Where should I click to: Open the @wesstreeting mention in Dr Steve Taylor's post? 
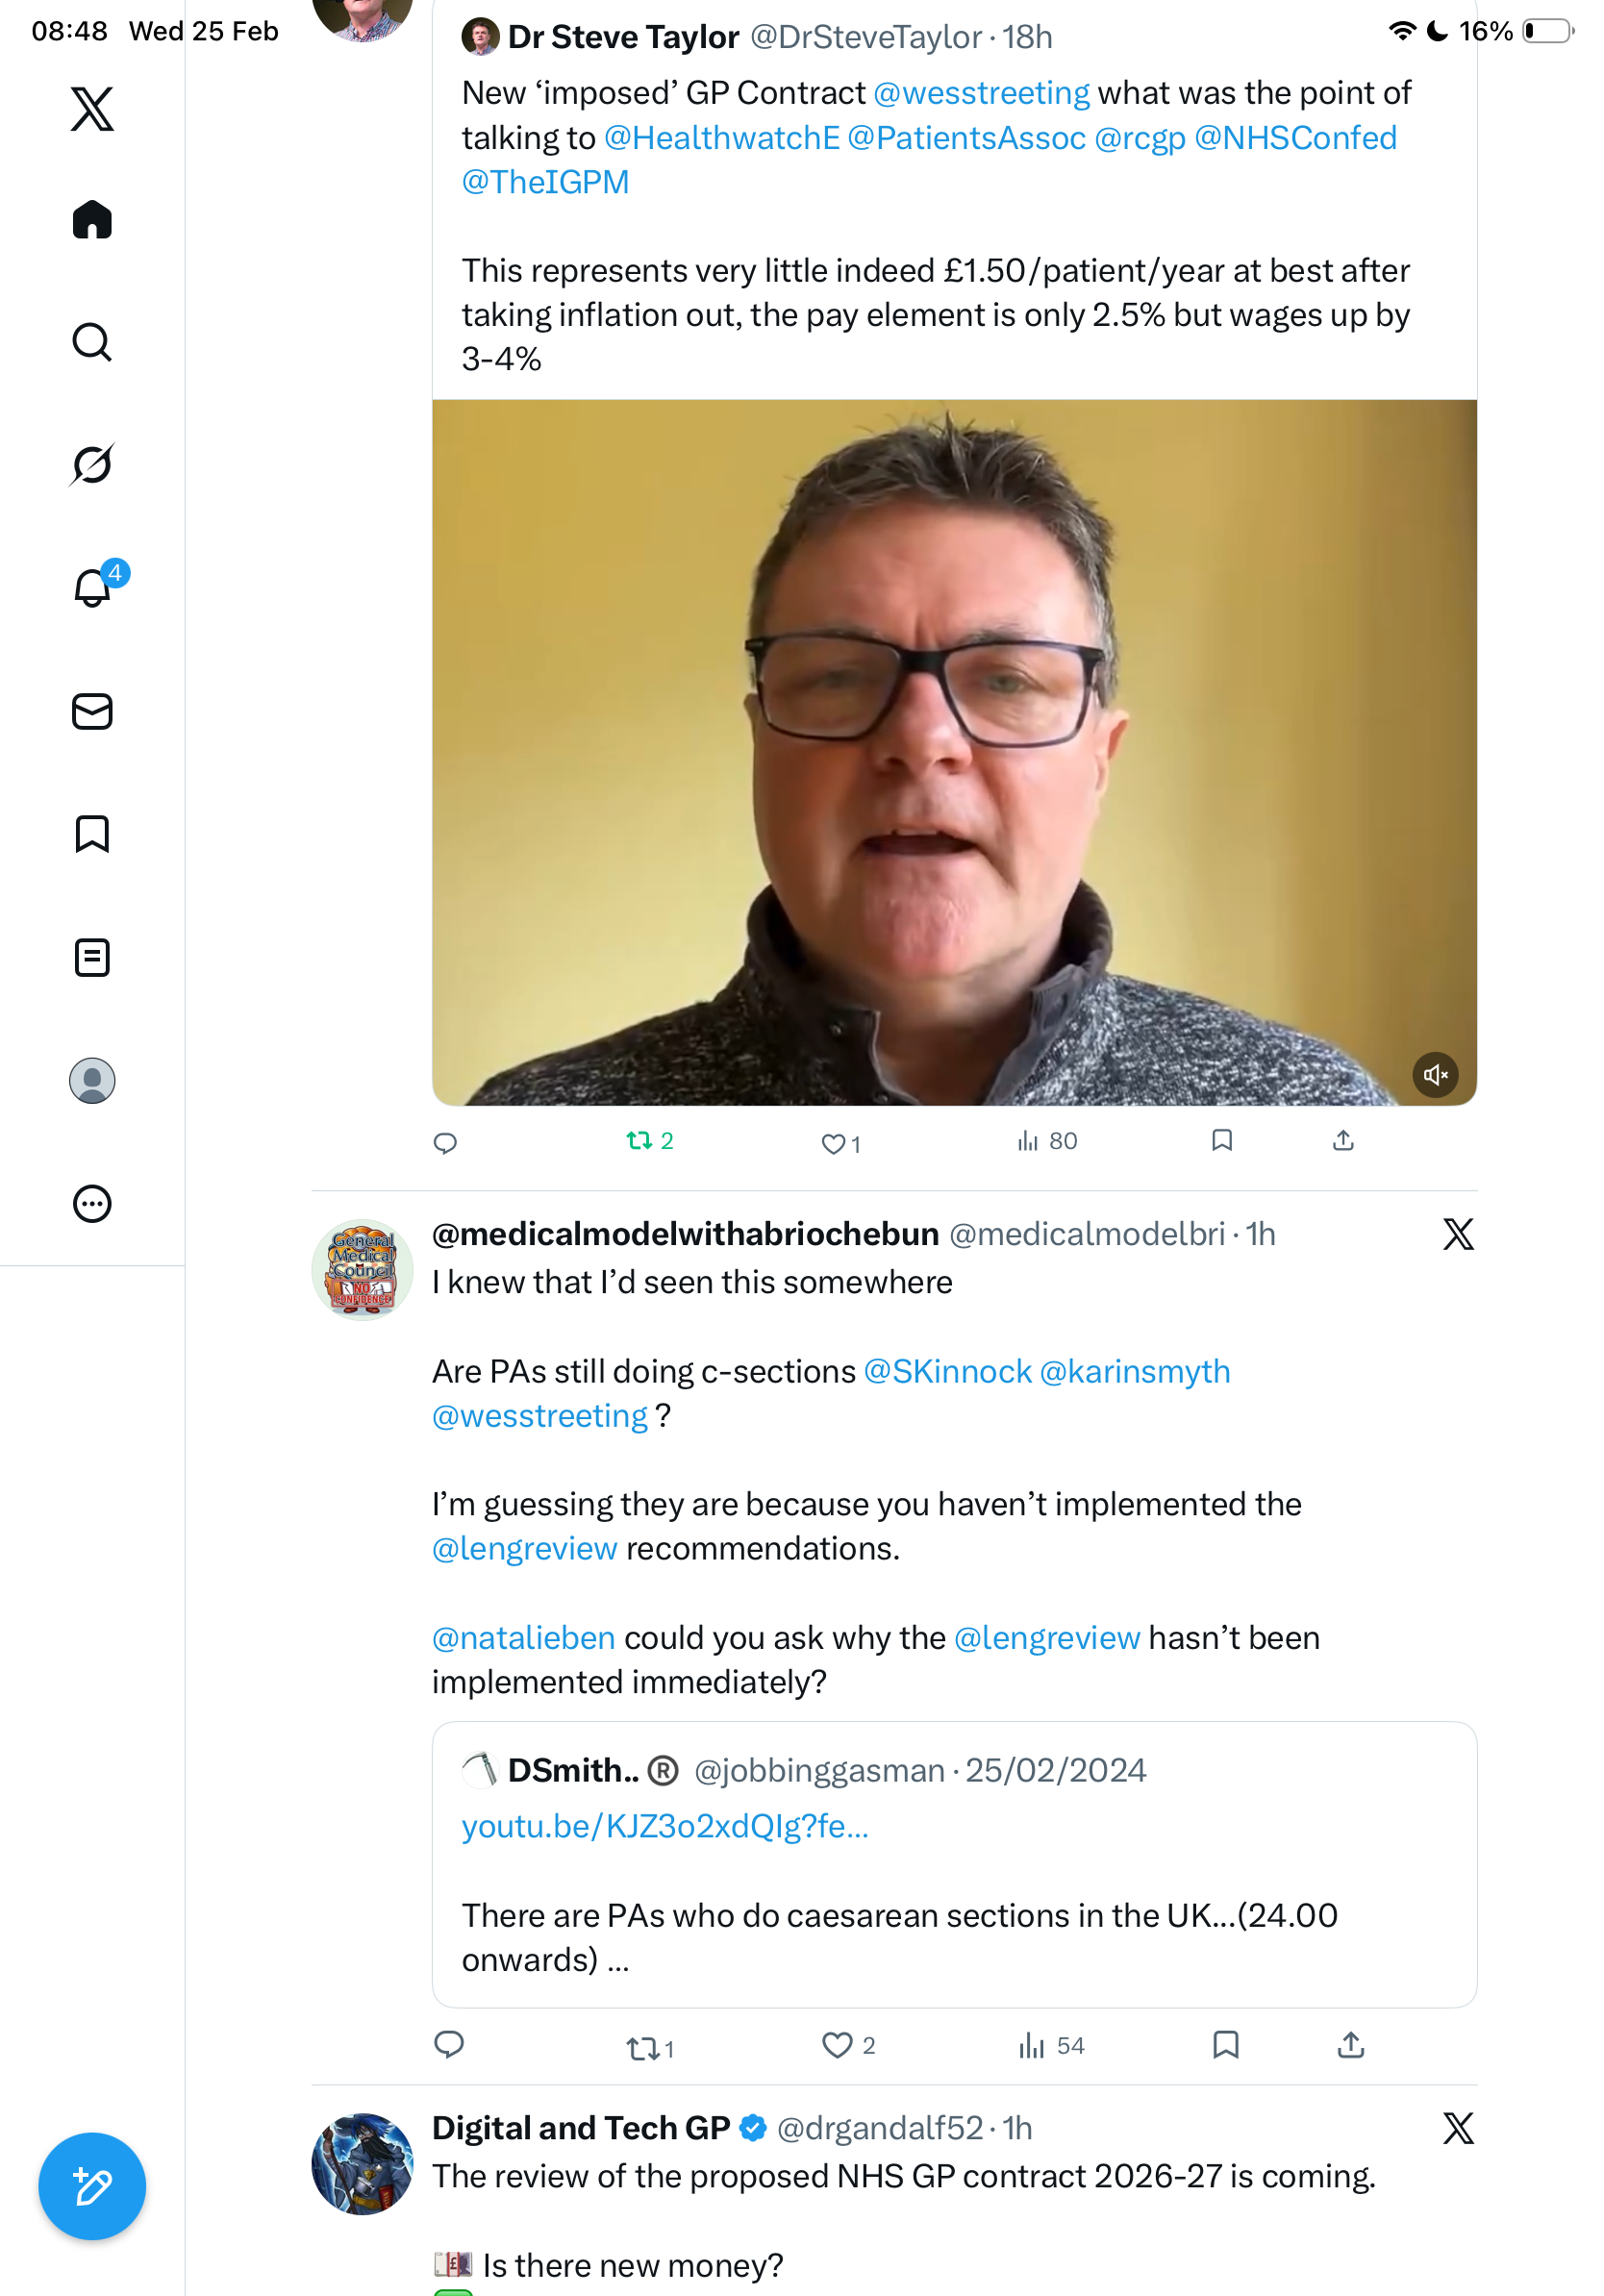[981, 93]
